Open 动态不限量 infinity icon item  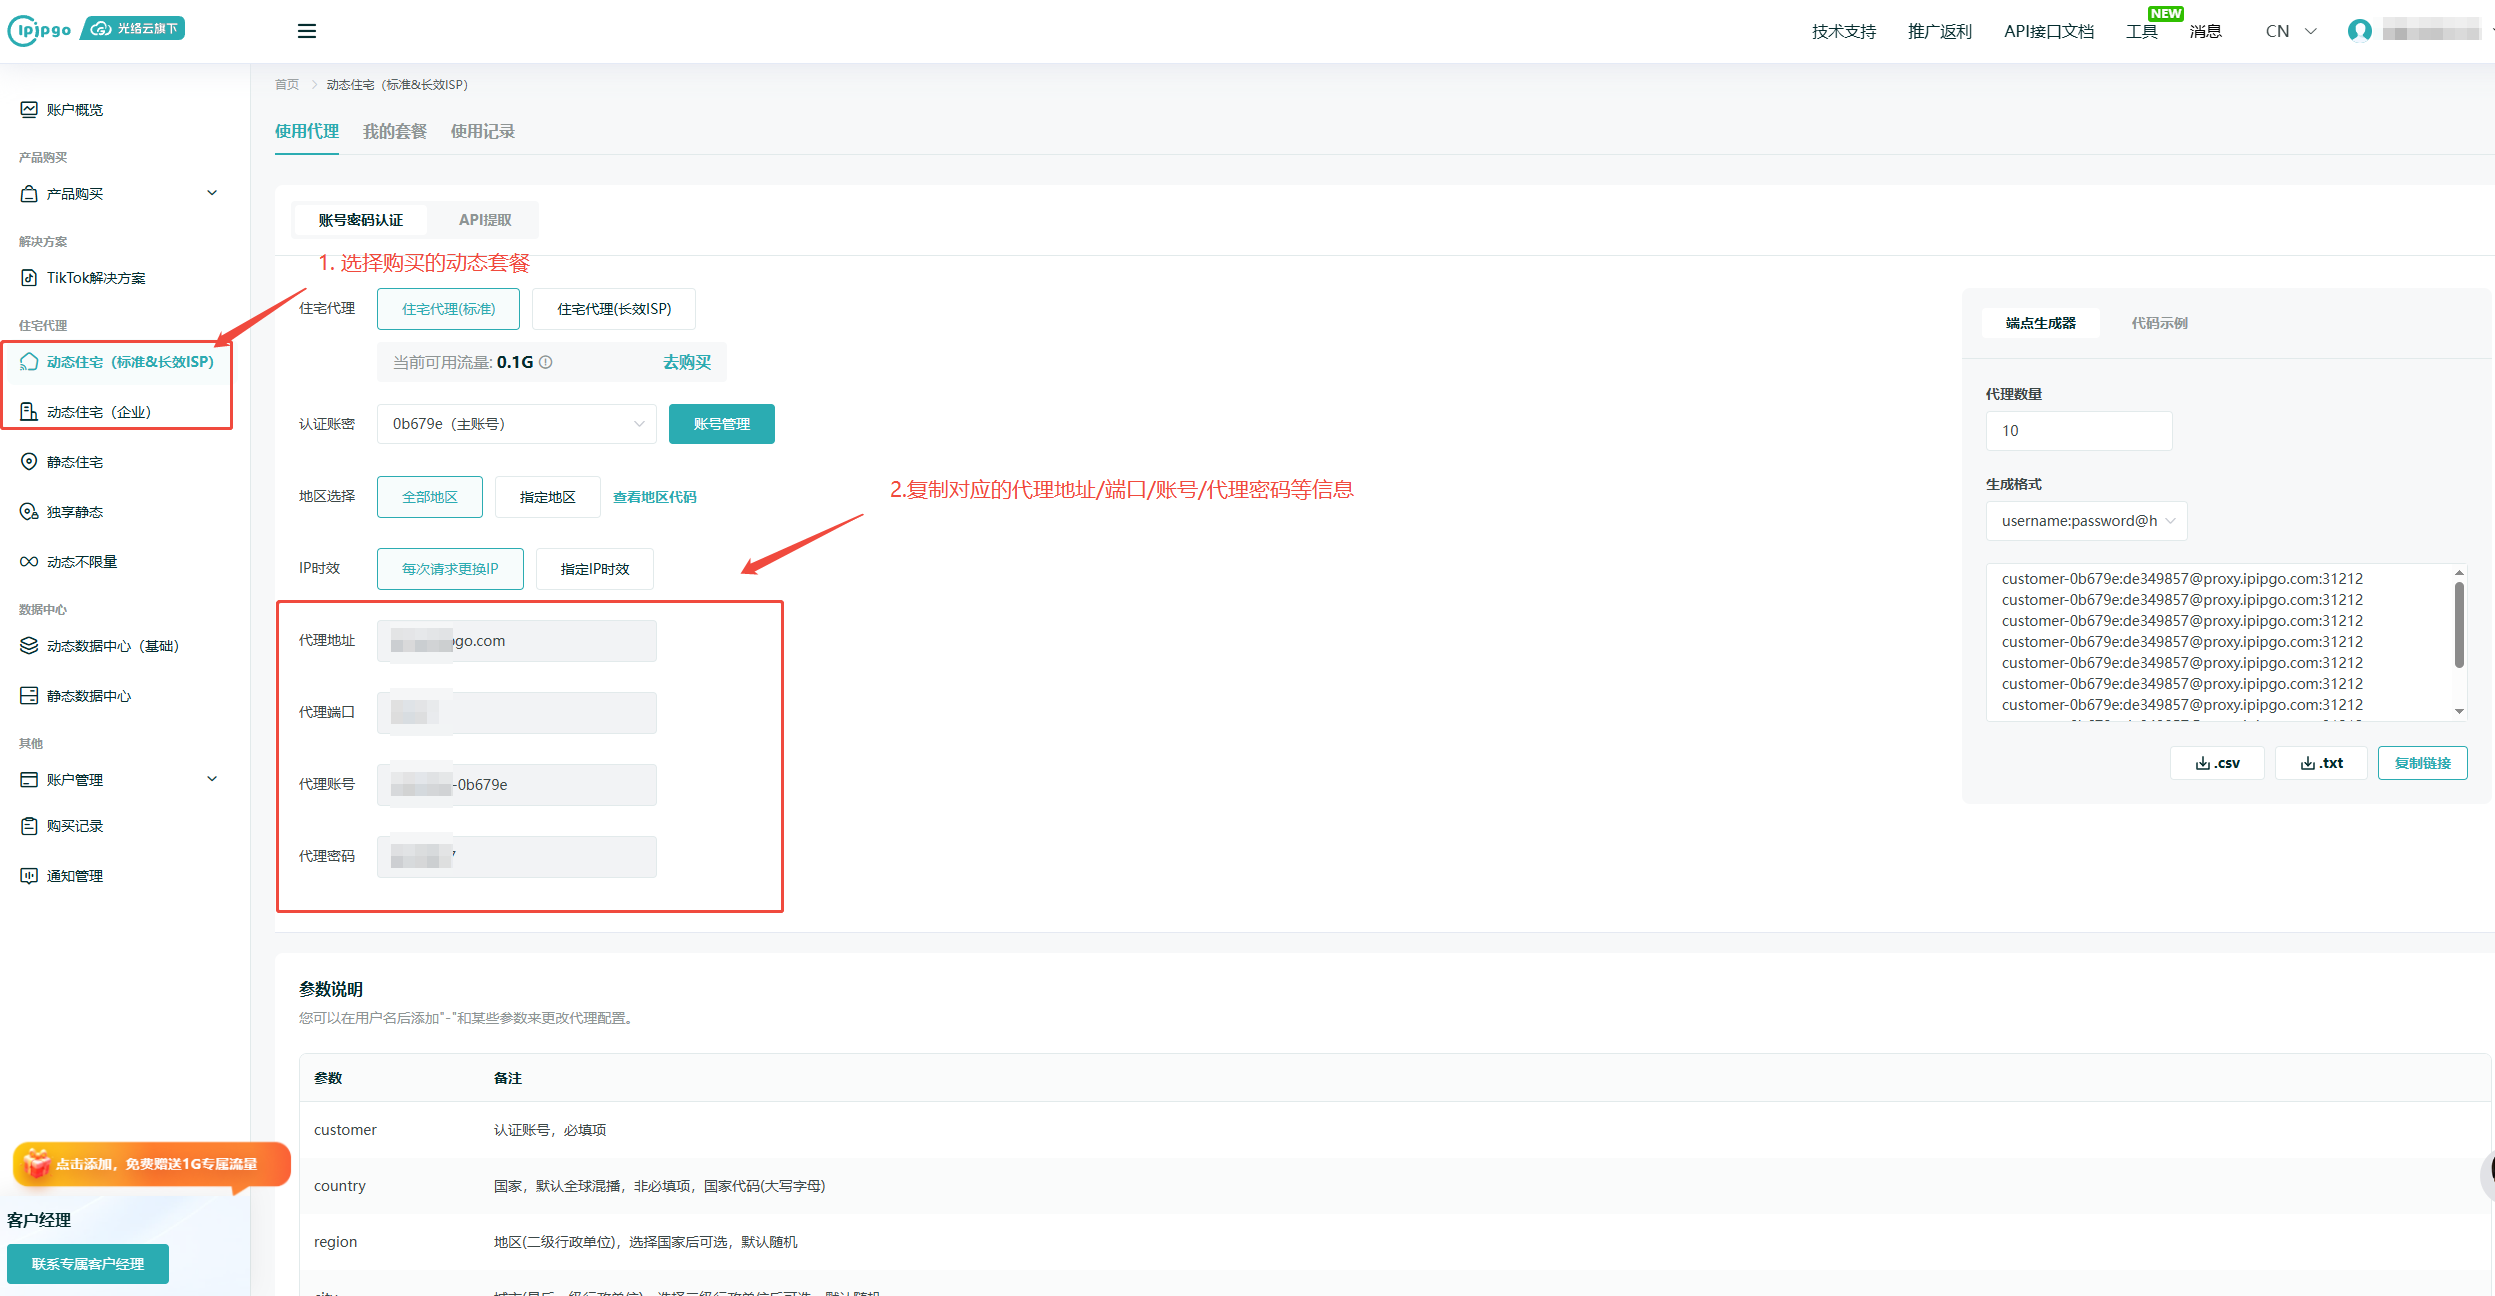pyautogui.click(x=29, y=562)
